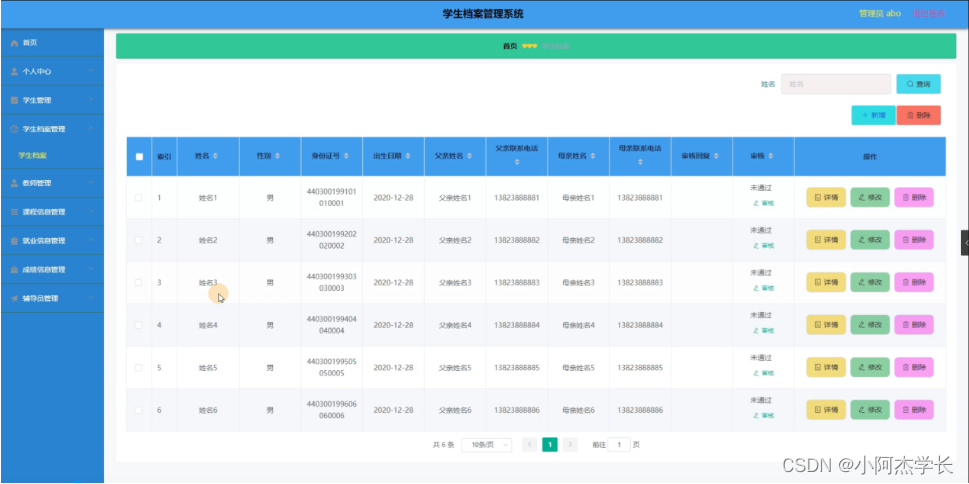Click the icon beside 教师管理
Viewport: 969px width, 484px height.
[14, 183]
